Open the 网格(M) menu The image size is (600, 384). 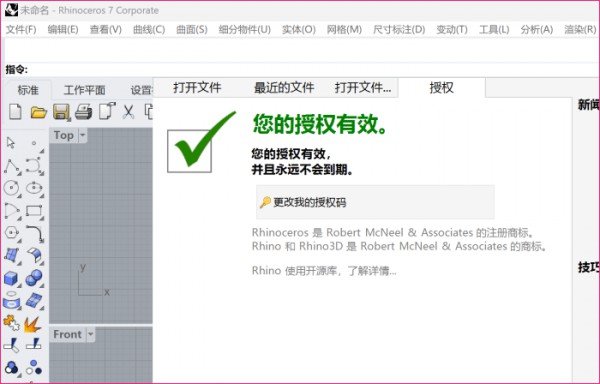pos(344,29)
